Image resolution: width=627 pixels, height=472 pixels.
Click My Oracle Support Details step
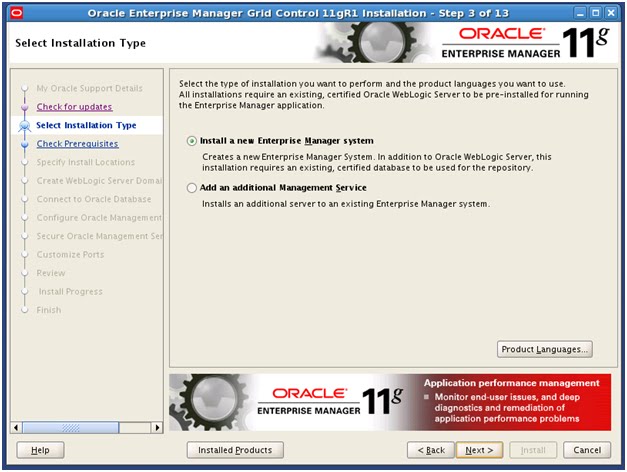point(90,88)
